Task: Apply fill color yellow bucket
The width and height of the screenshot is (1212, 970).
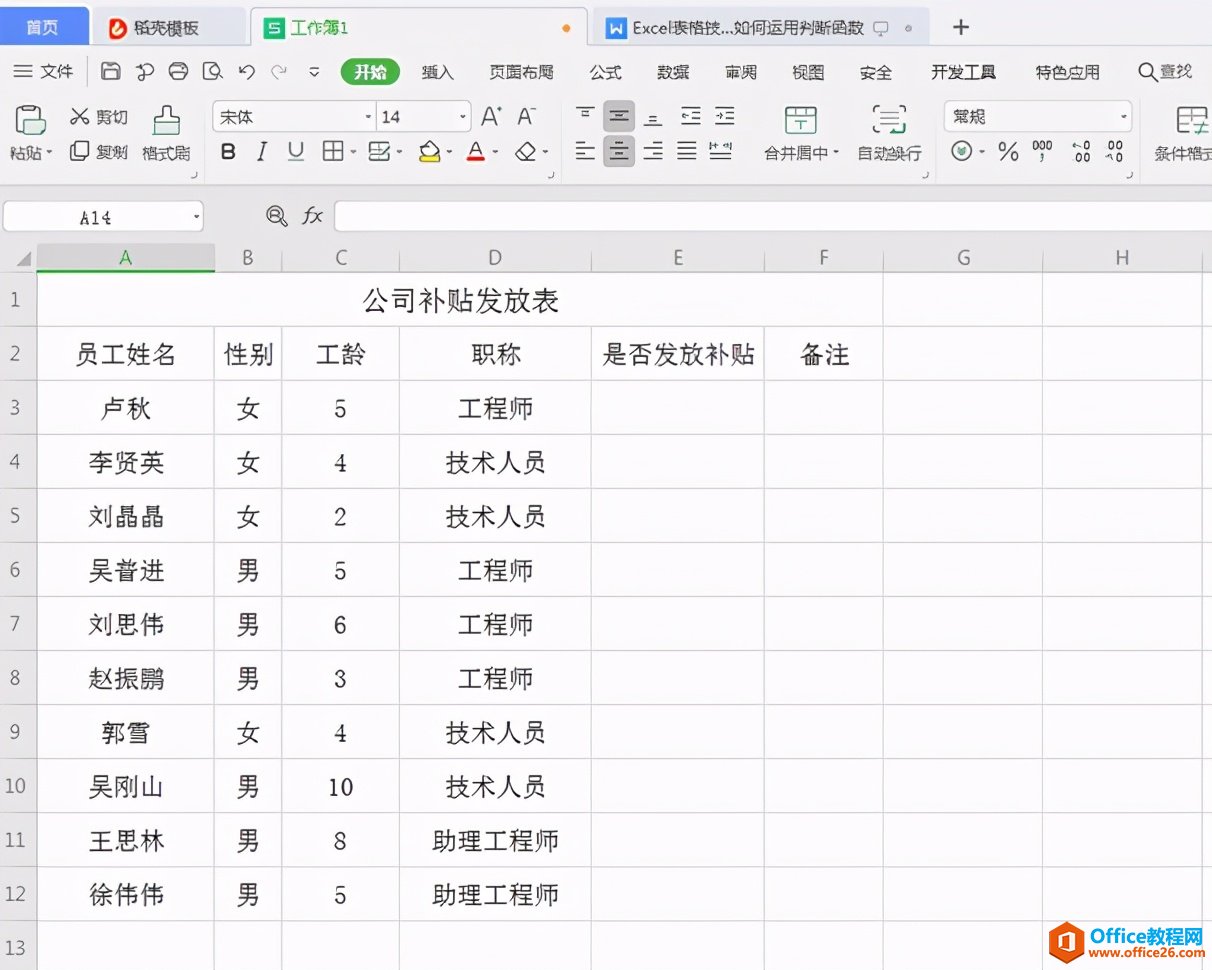Action: pos(430,152)
